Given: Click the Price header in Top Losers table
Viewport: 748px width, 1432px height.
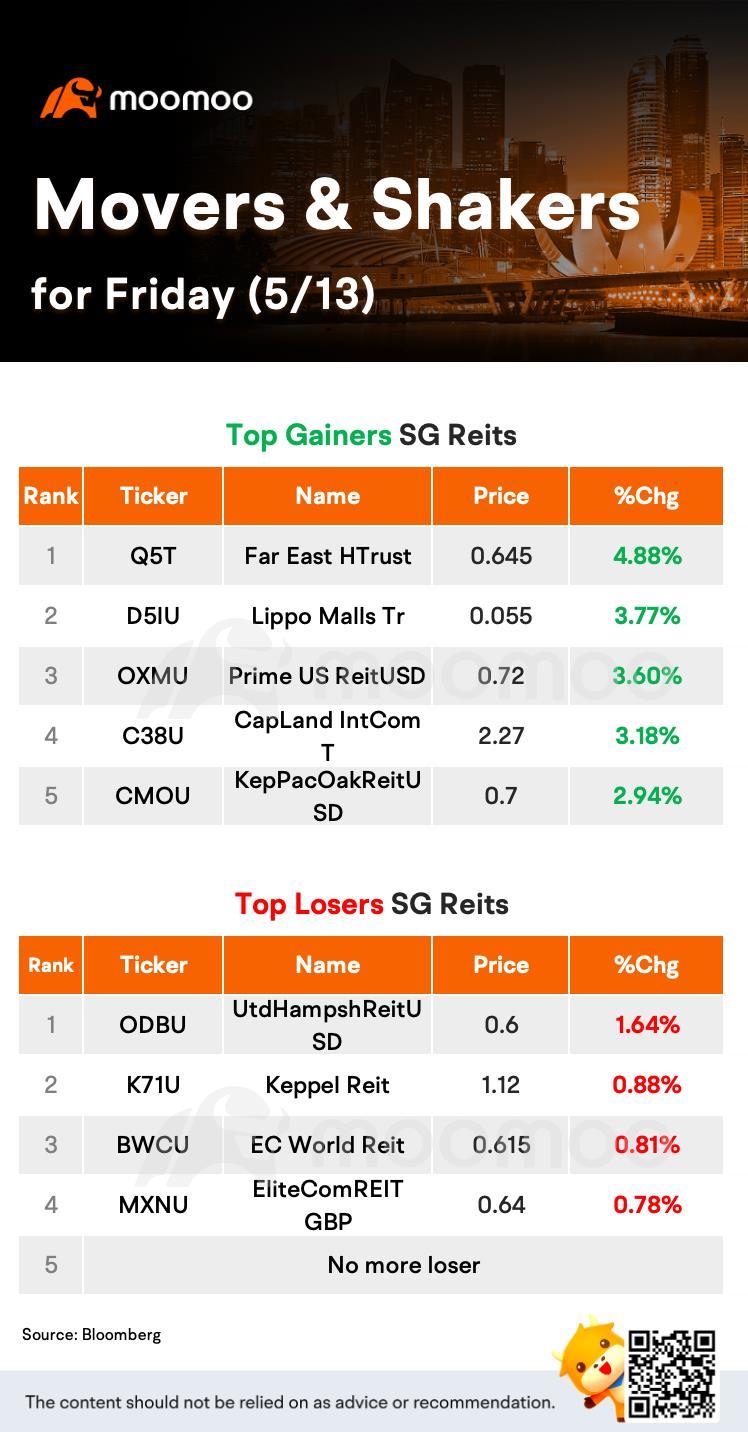Looking at the screenshot, I should pos(501,965).
